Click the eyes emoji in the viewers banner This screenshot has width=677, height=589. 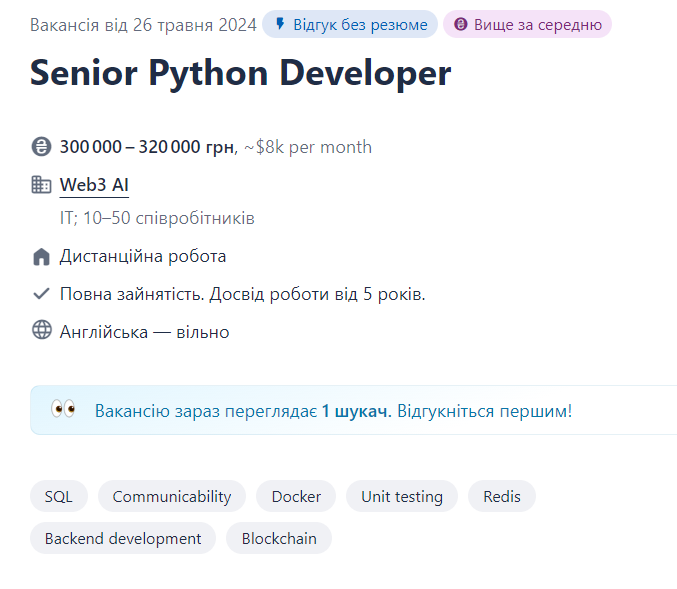pos(63,410)
